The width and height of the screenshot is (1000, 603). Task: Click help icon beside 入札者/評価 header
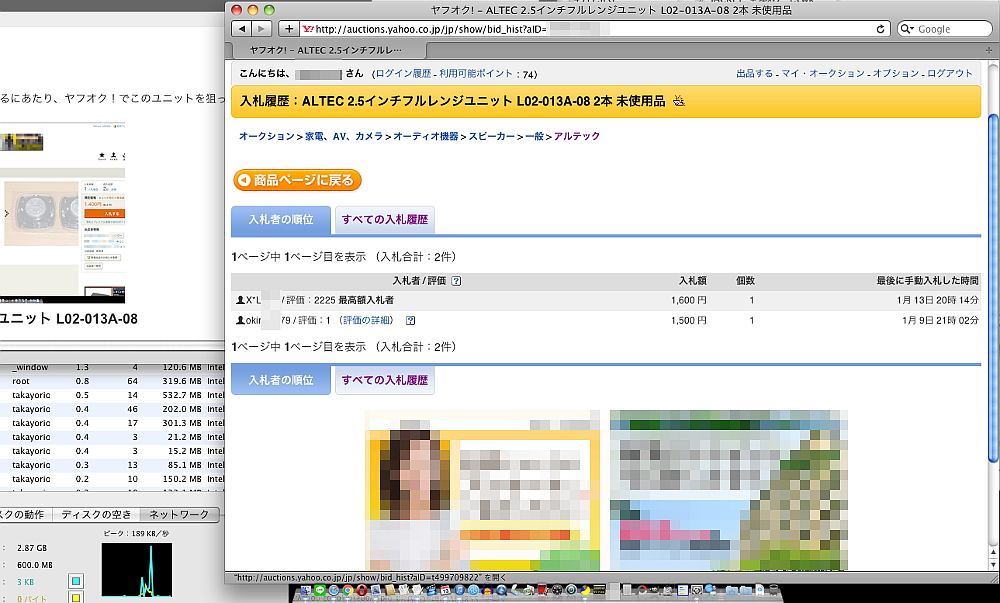456,280
